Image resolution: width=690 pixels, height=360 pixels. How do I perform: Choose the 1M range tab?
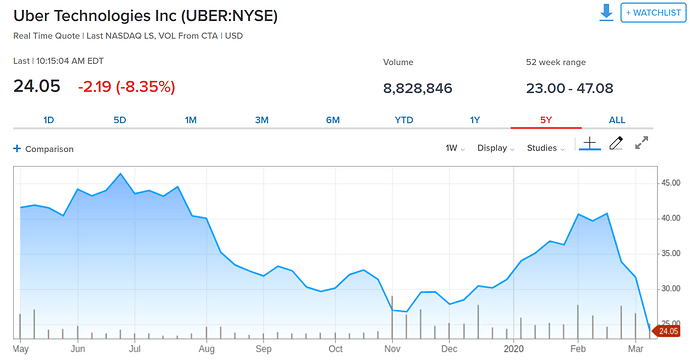tap(191, 120)
